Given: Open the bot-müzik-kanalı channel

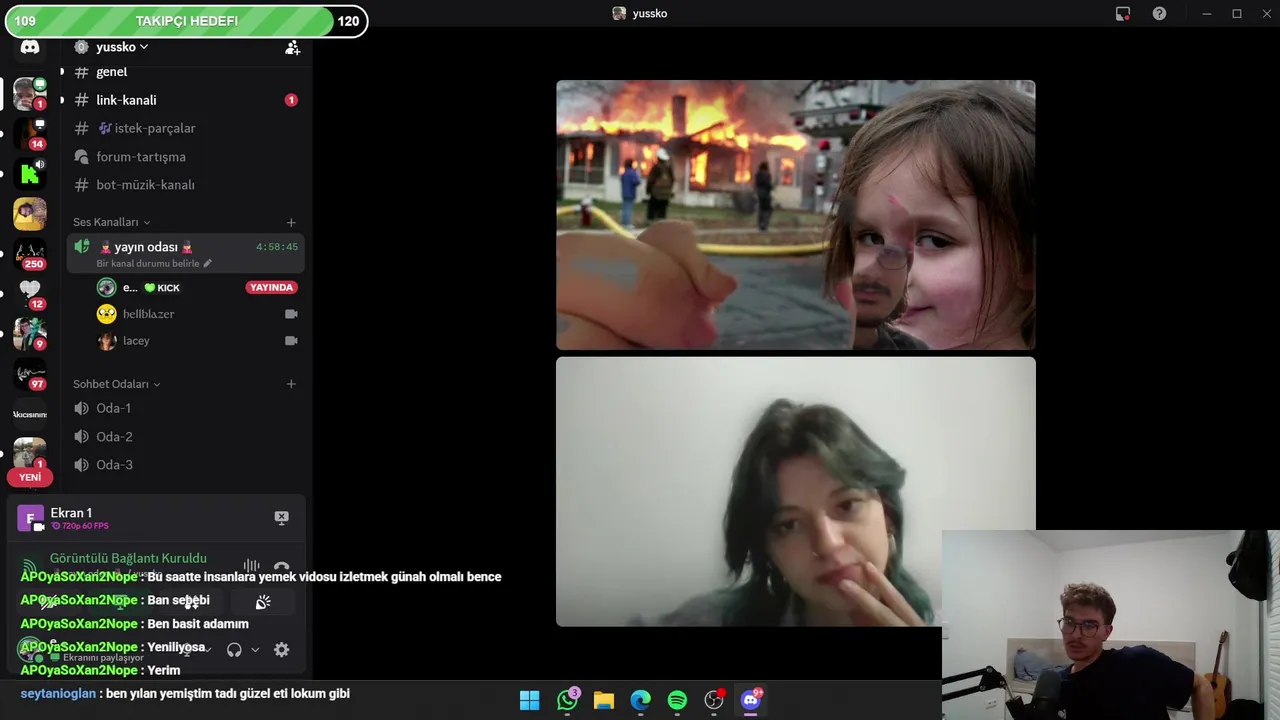Looking at the screenshot, I should click(x=186, y=185).
